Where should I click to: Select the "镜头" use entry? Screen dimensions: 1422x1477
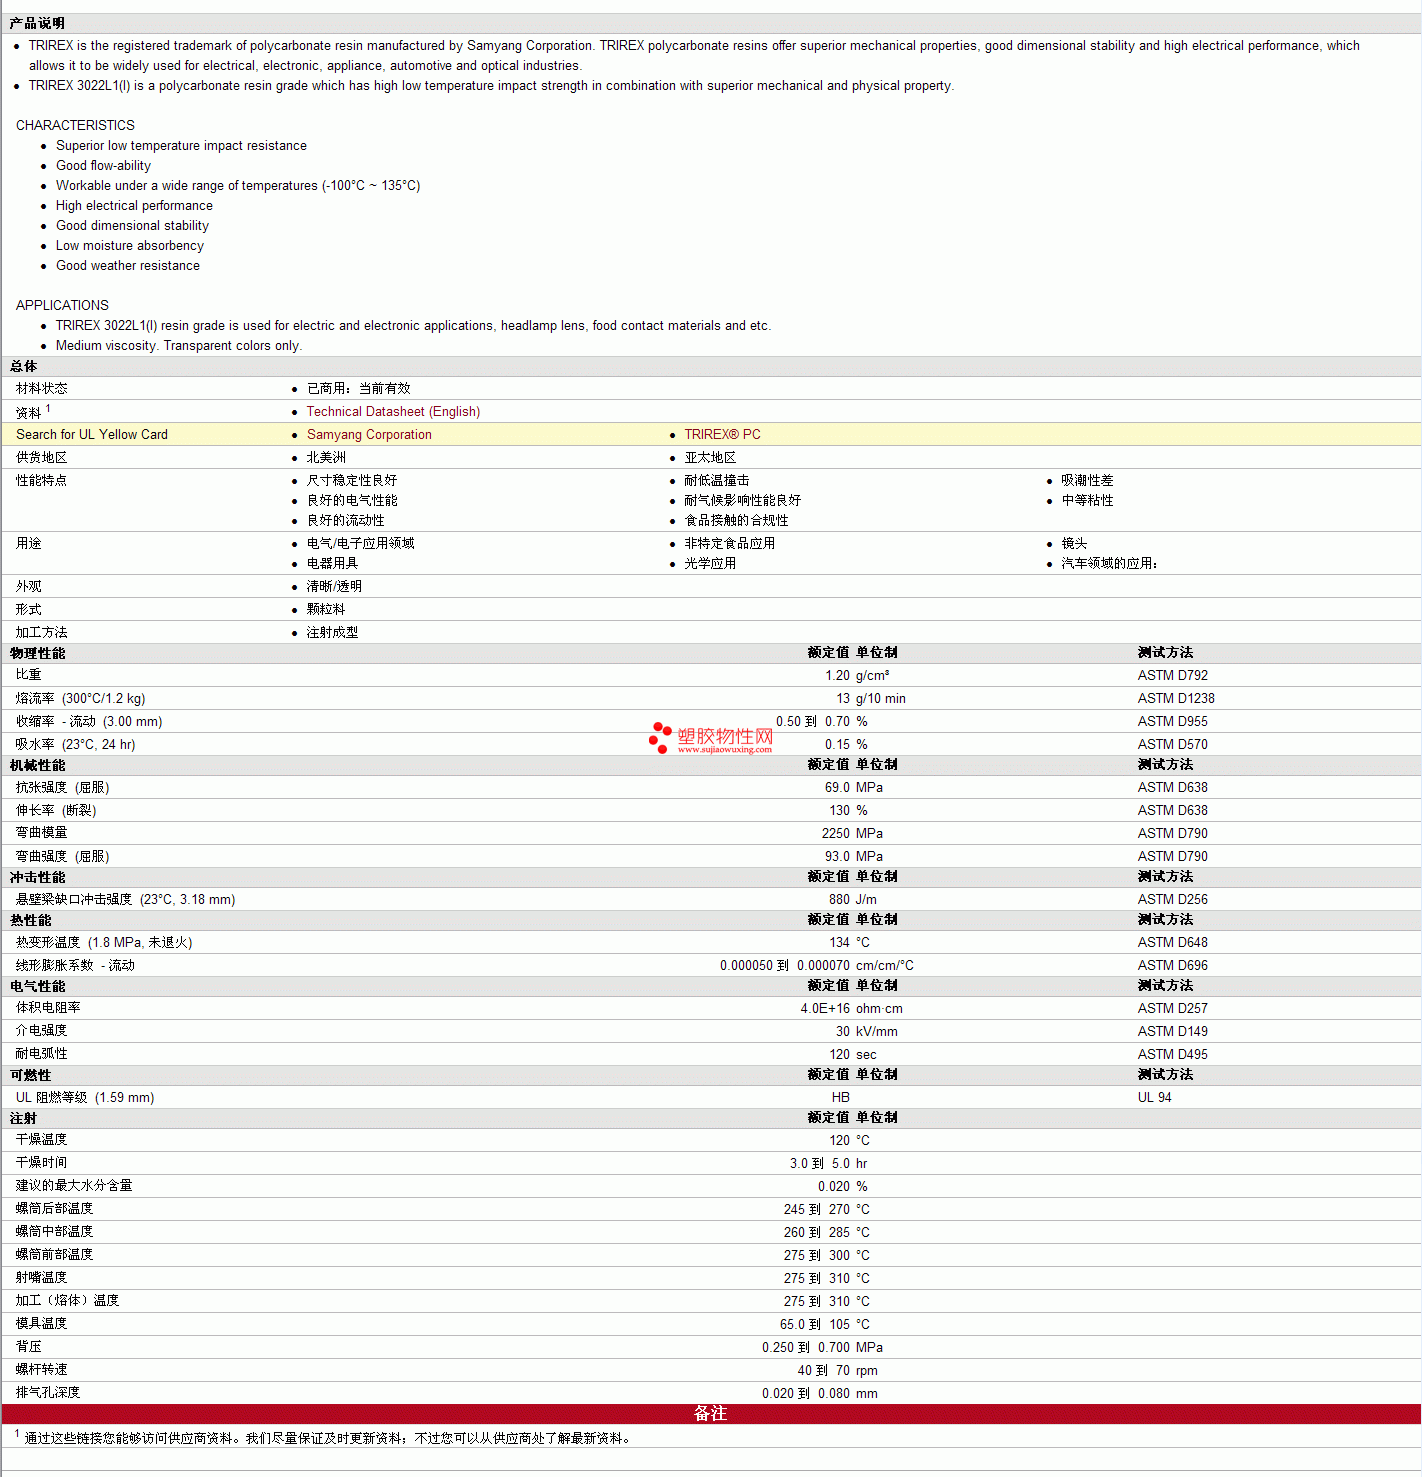[1074, 544]
